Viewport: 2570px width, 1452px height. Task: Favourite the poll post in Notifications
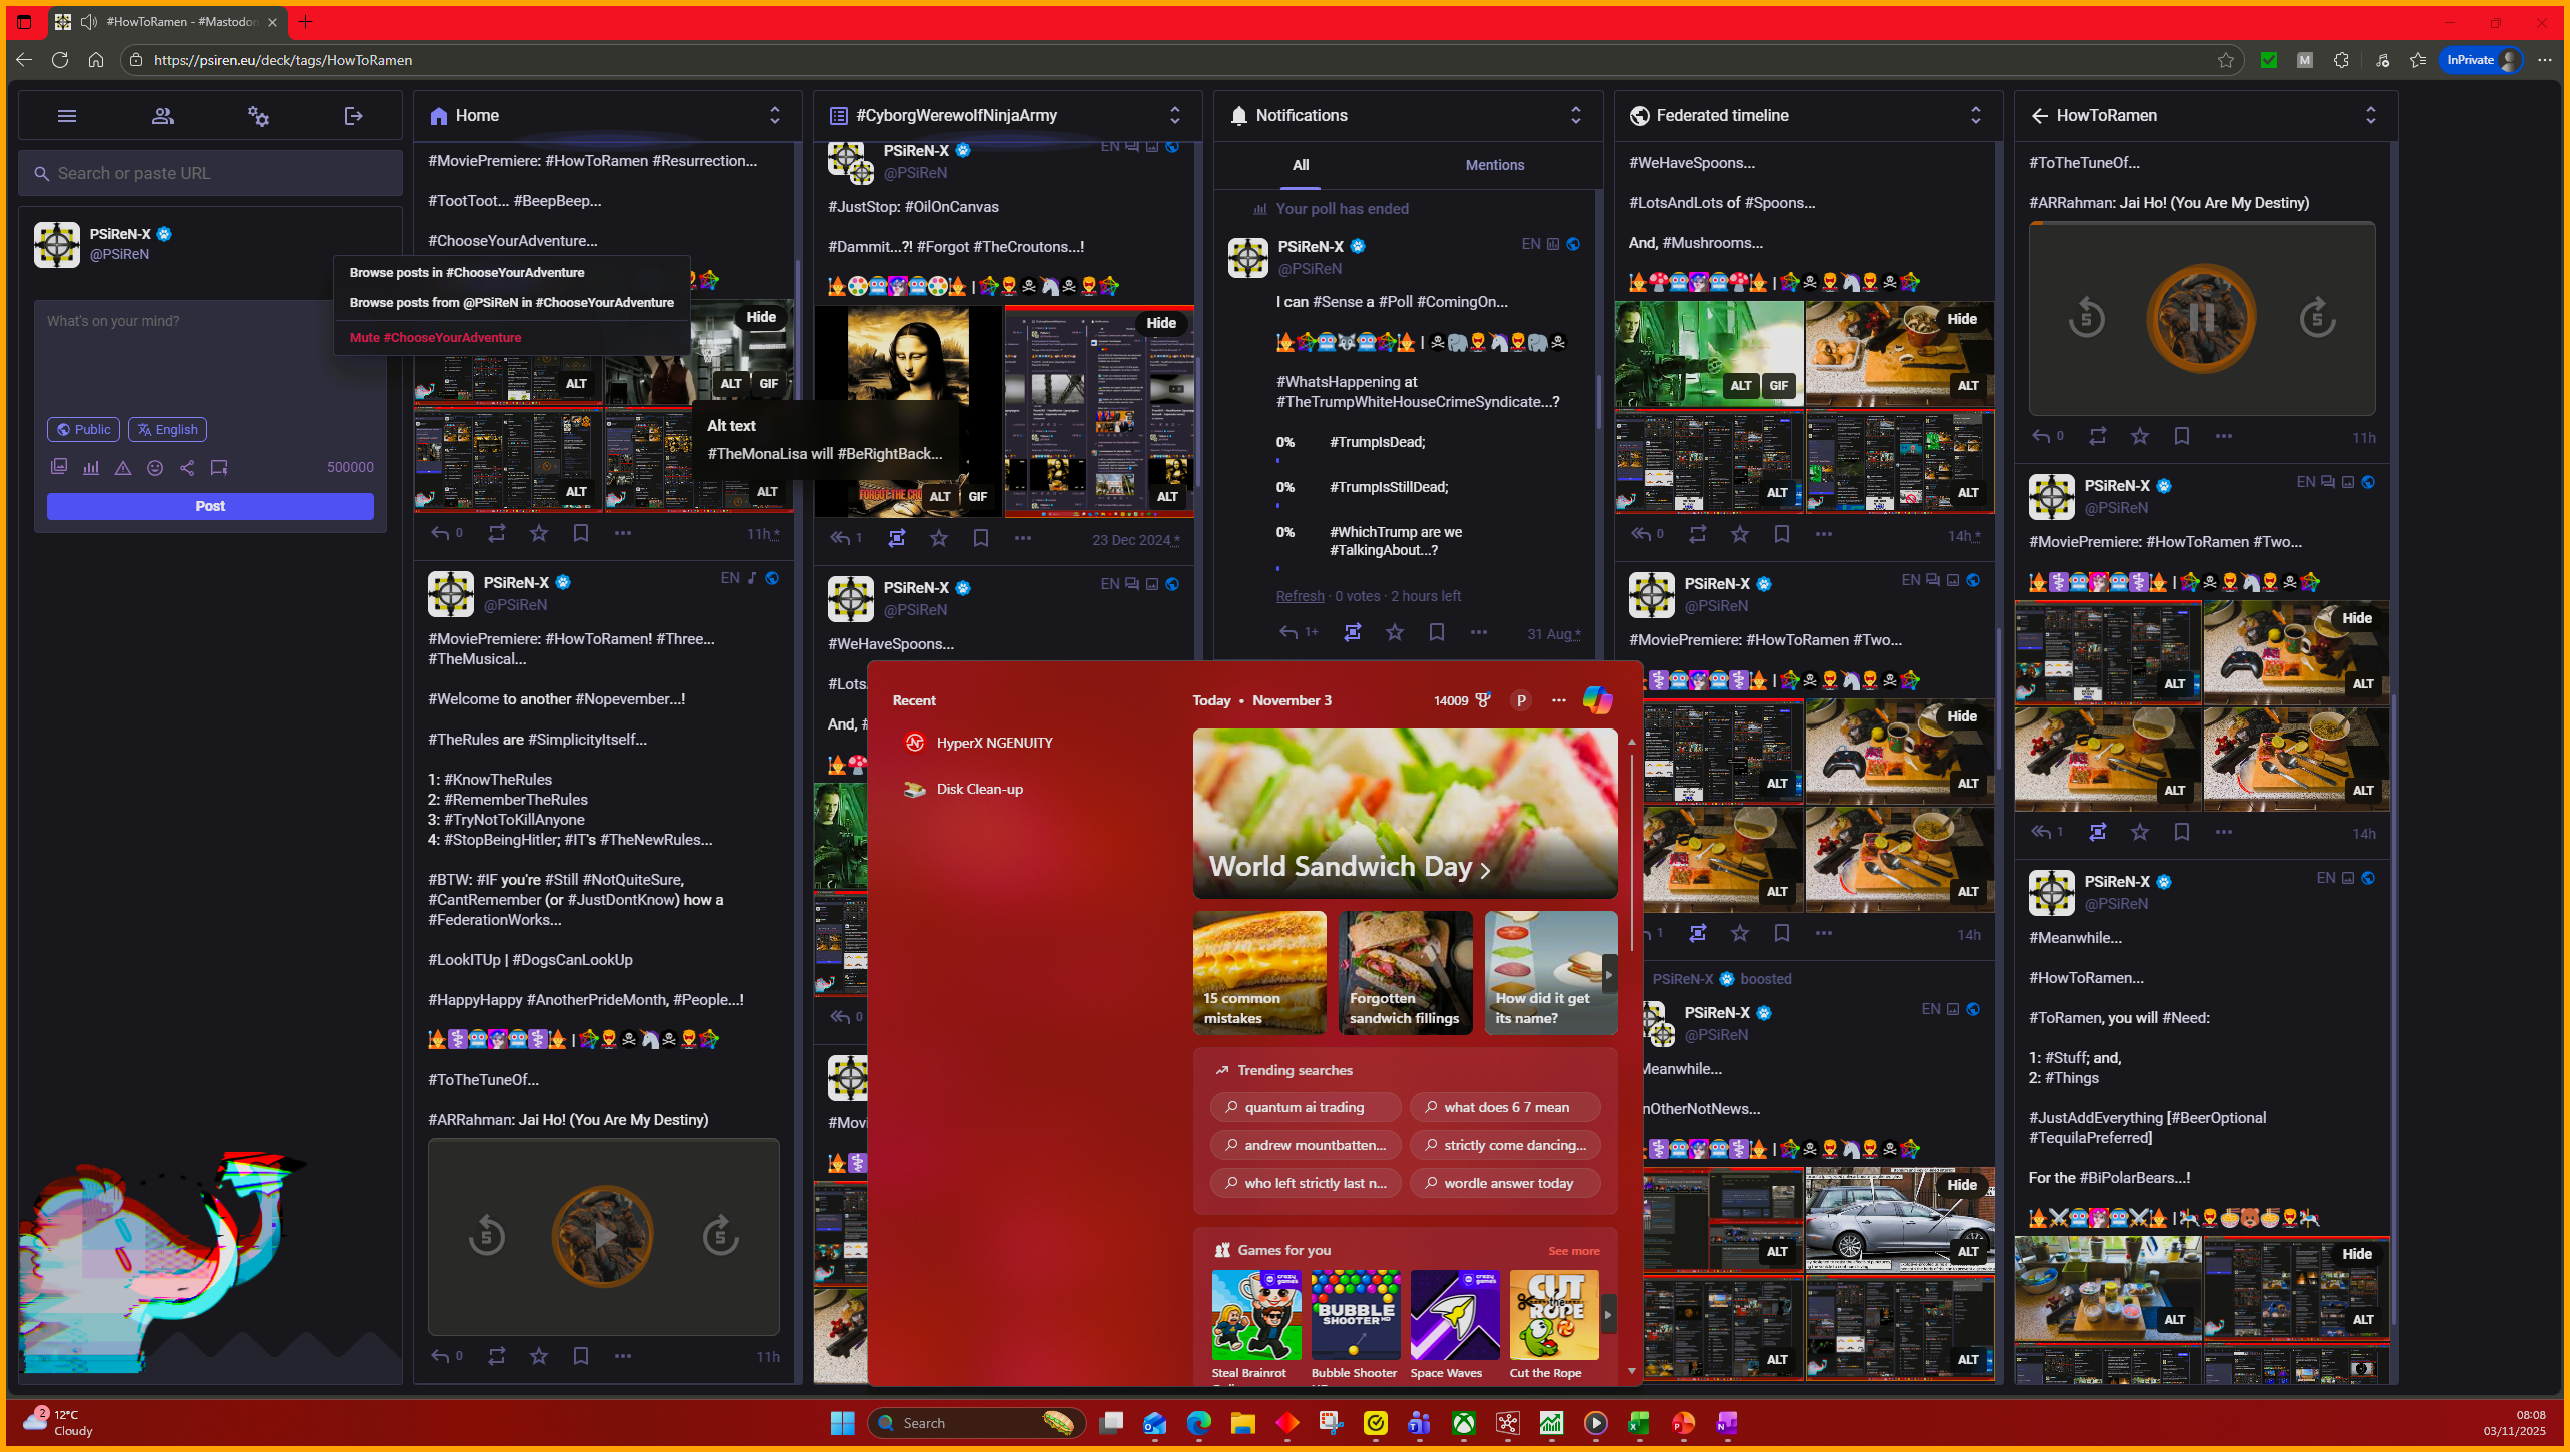[x=1394, y=632]
